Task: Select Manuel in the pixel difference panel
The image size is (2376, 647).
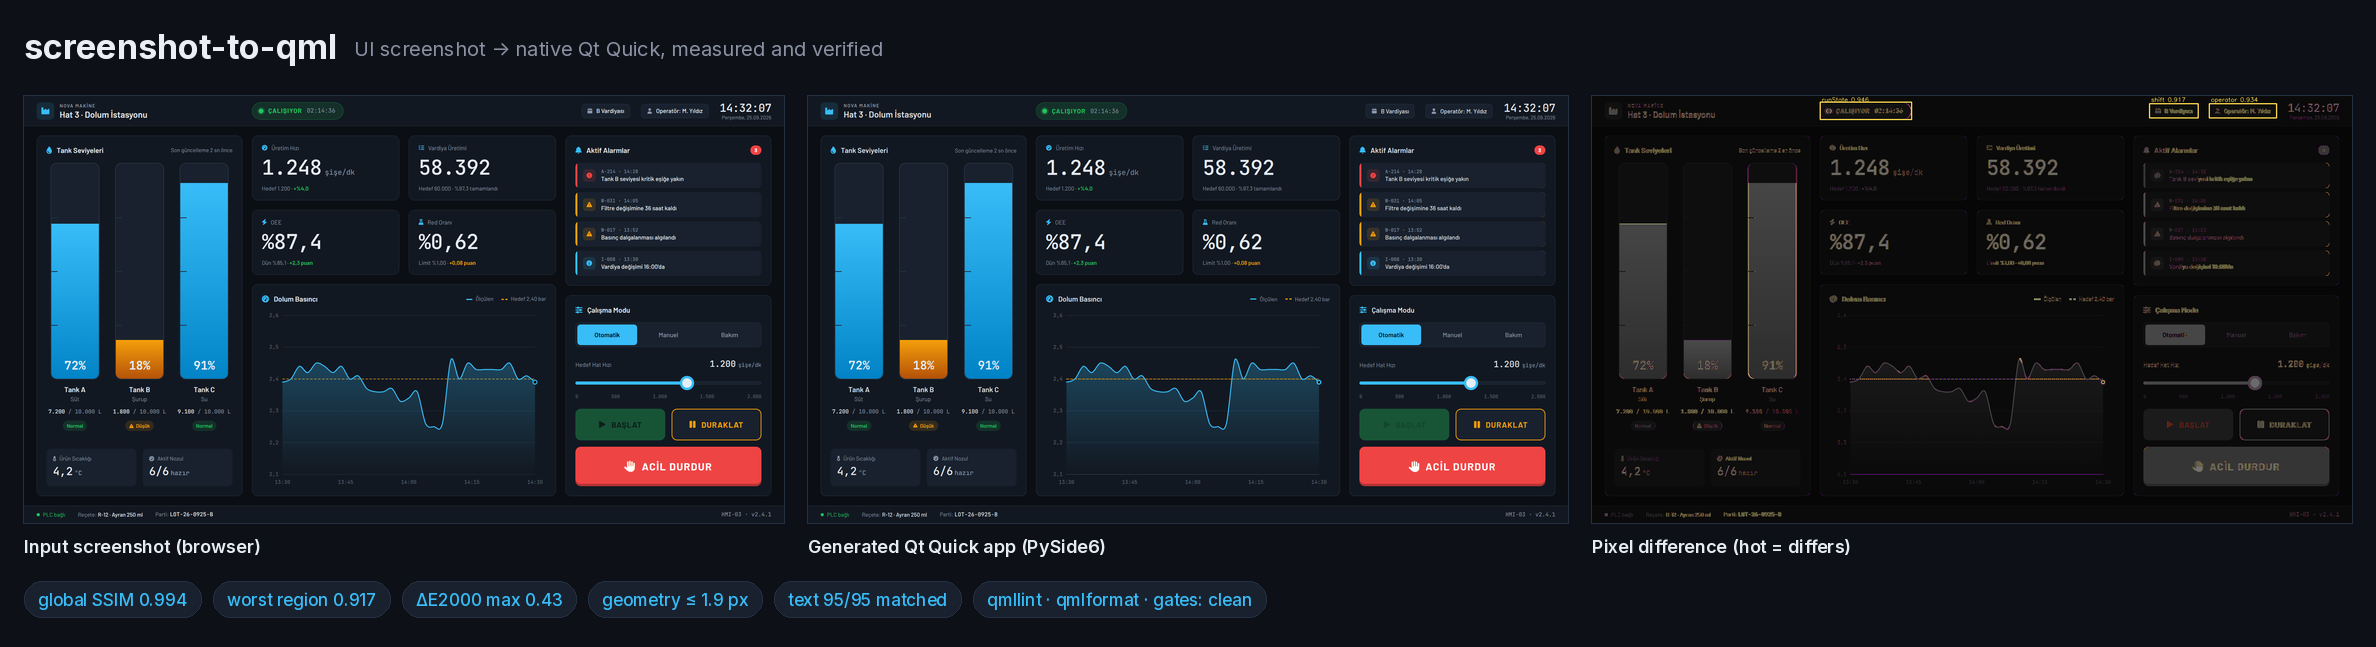Action: click(2236, 335)
